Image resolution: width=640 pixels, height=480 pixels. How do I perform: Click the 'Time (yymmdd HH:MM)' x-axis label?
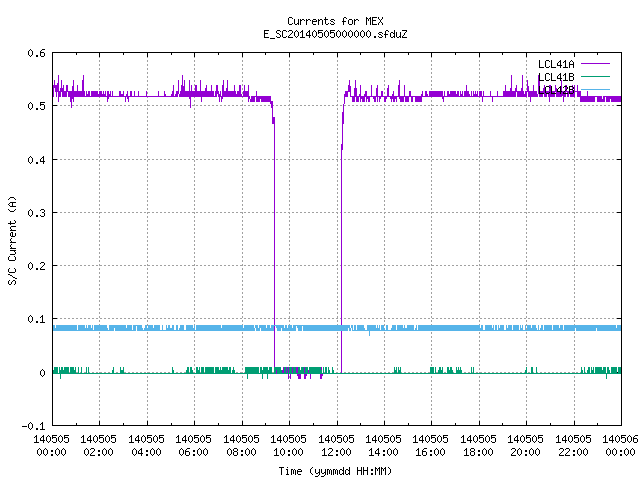(x=335, y=471)
